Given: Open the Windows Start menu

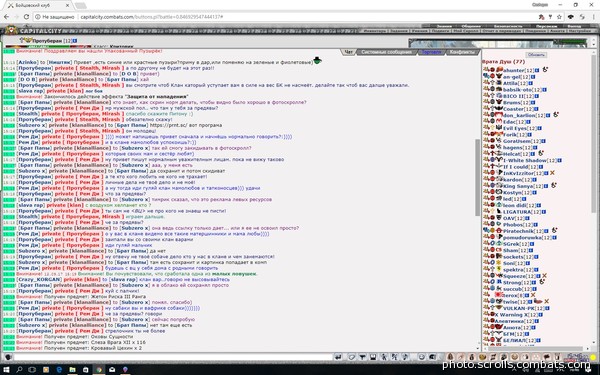Looking at the screenshot, I should pyautogui.click(x=6, y=370).
